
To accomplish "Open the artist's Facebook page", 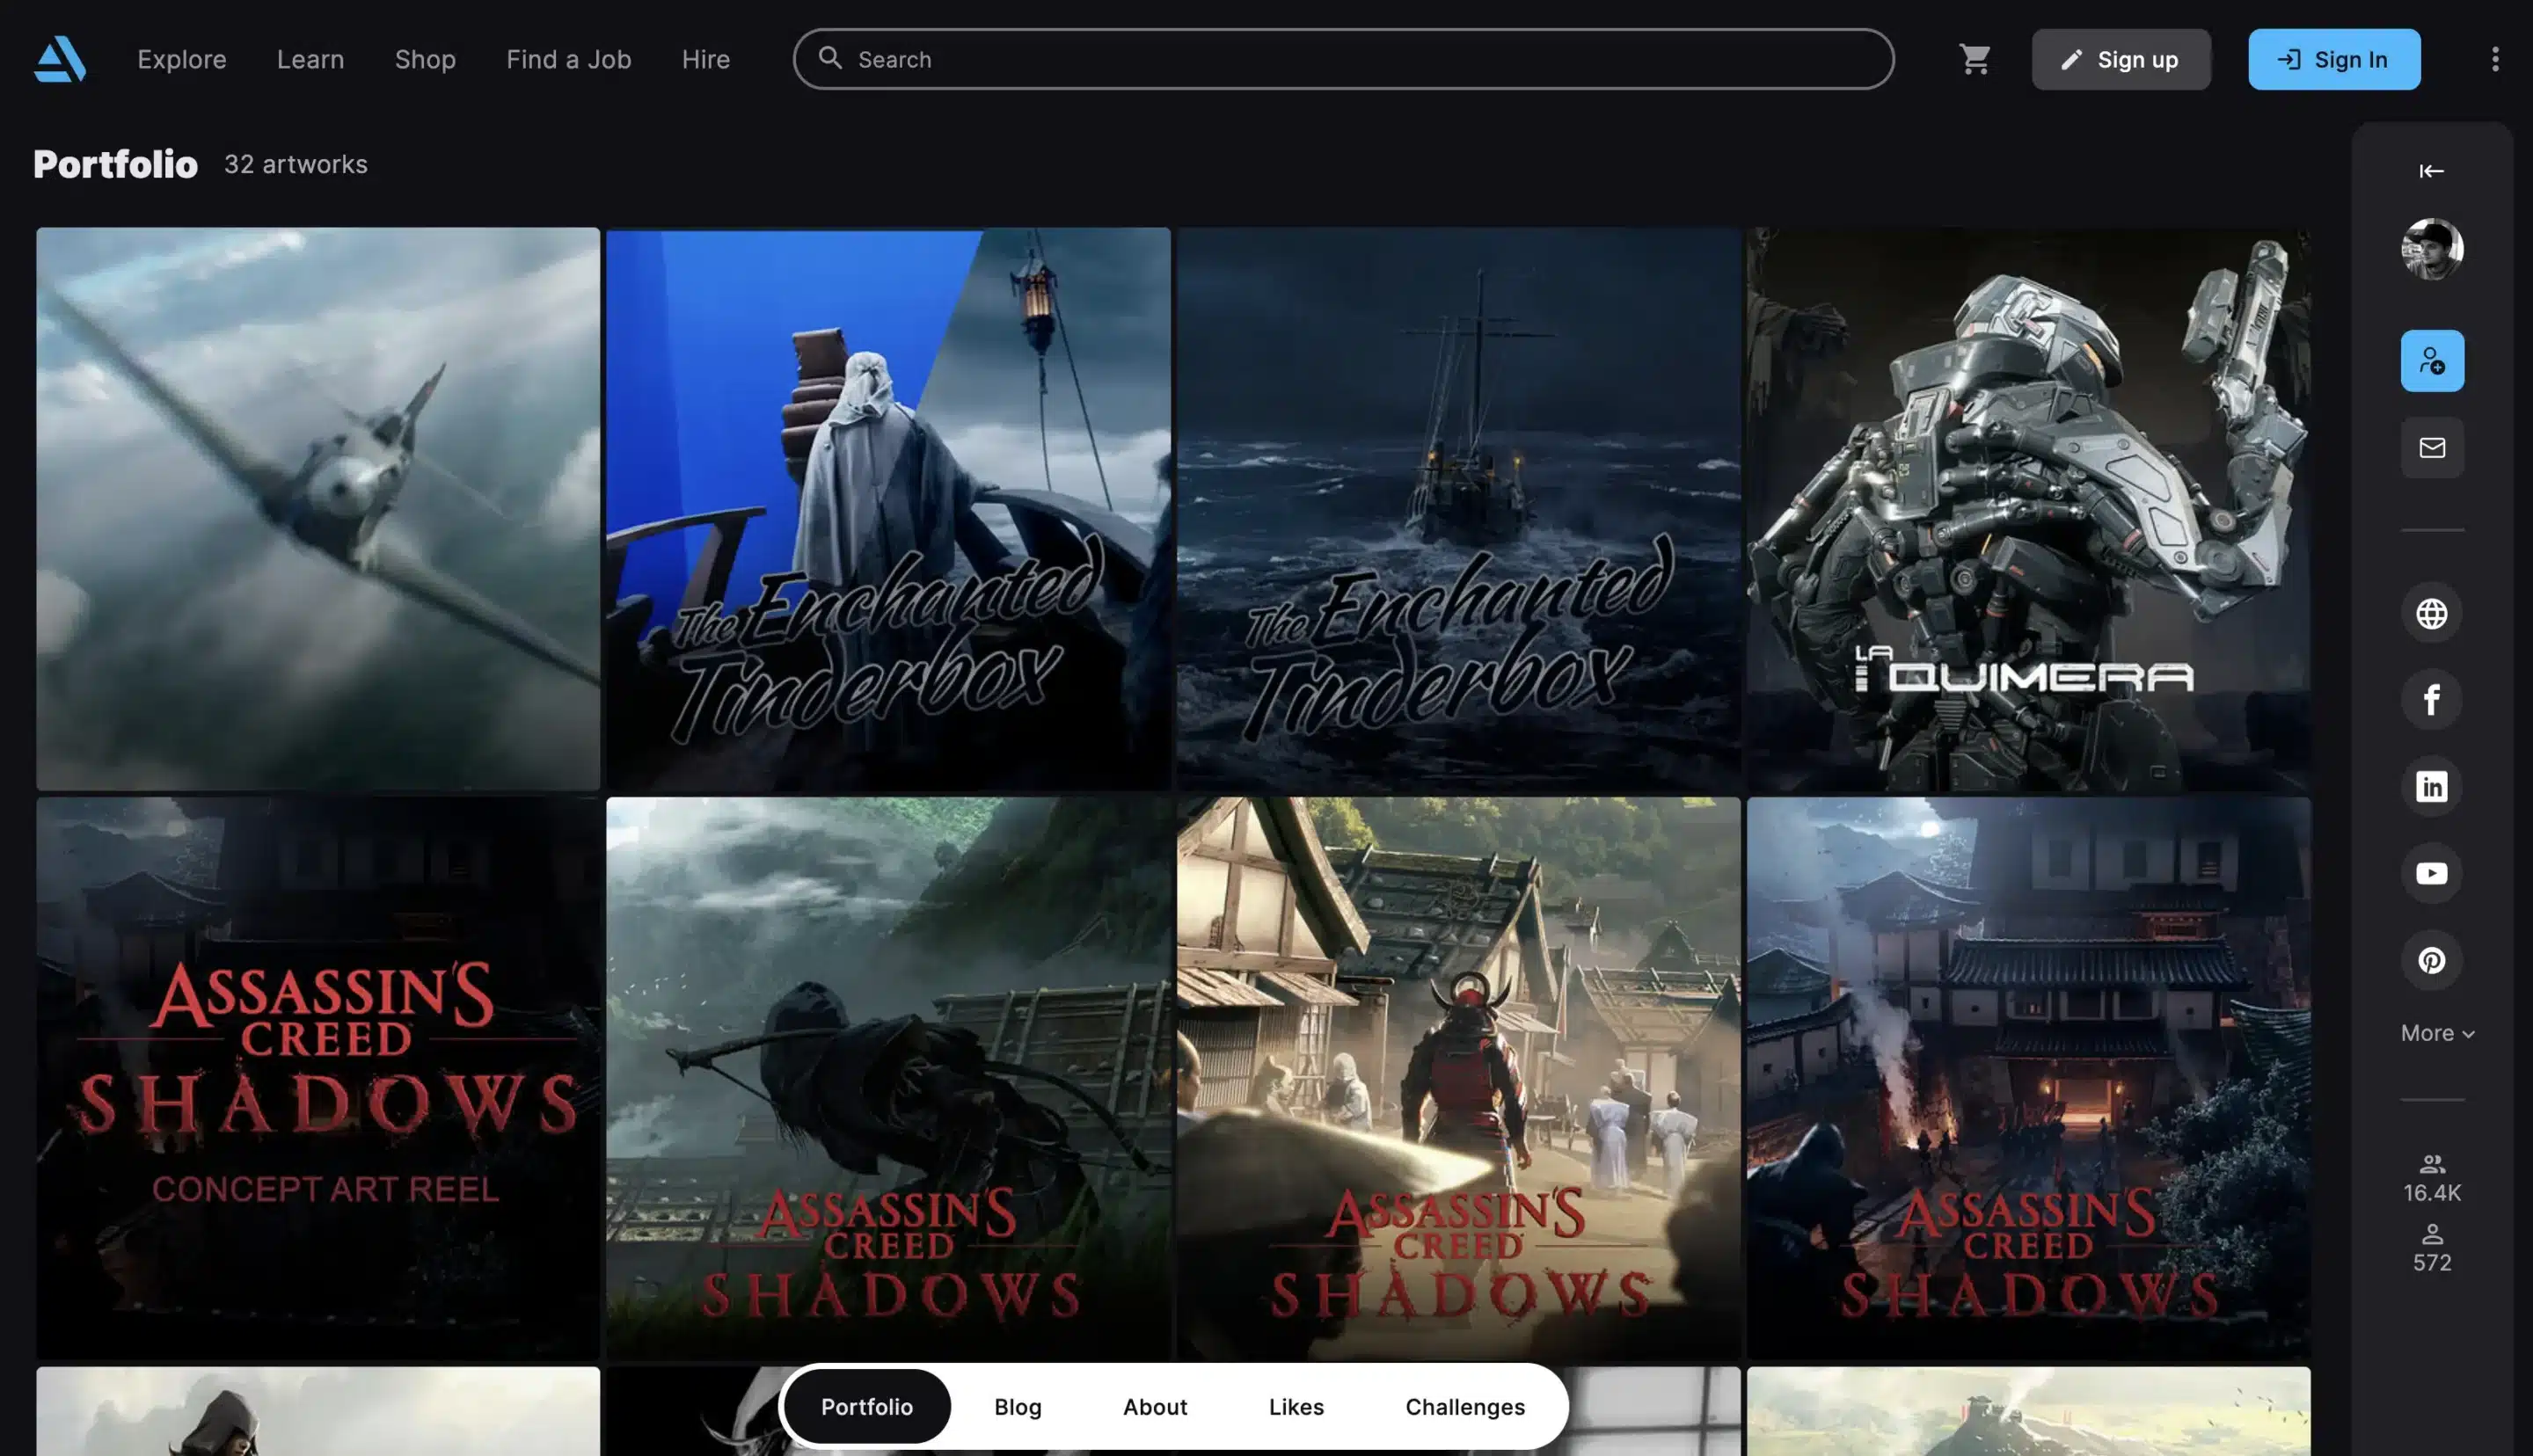I will point(2433,699).
